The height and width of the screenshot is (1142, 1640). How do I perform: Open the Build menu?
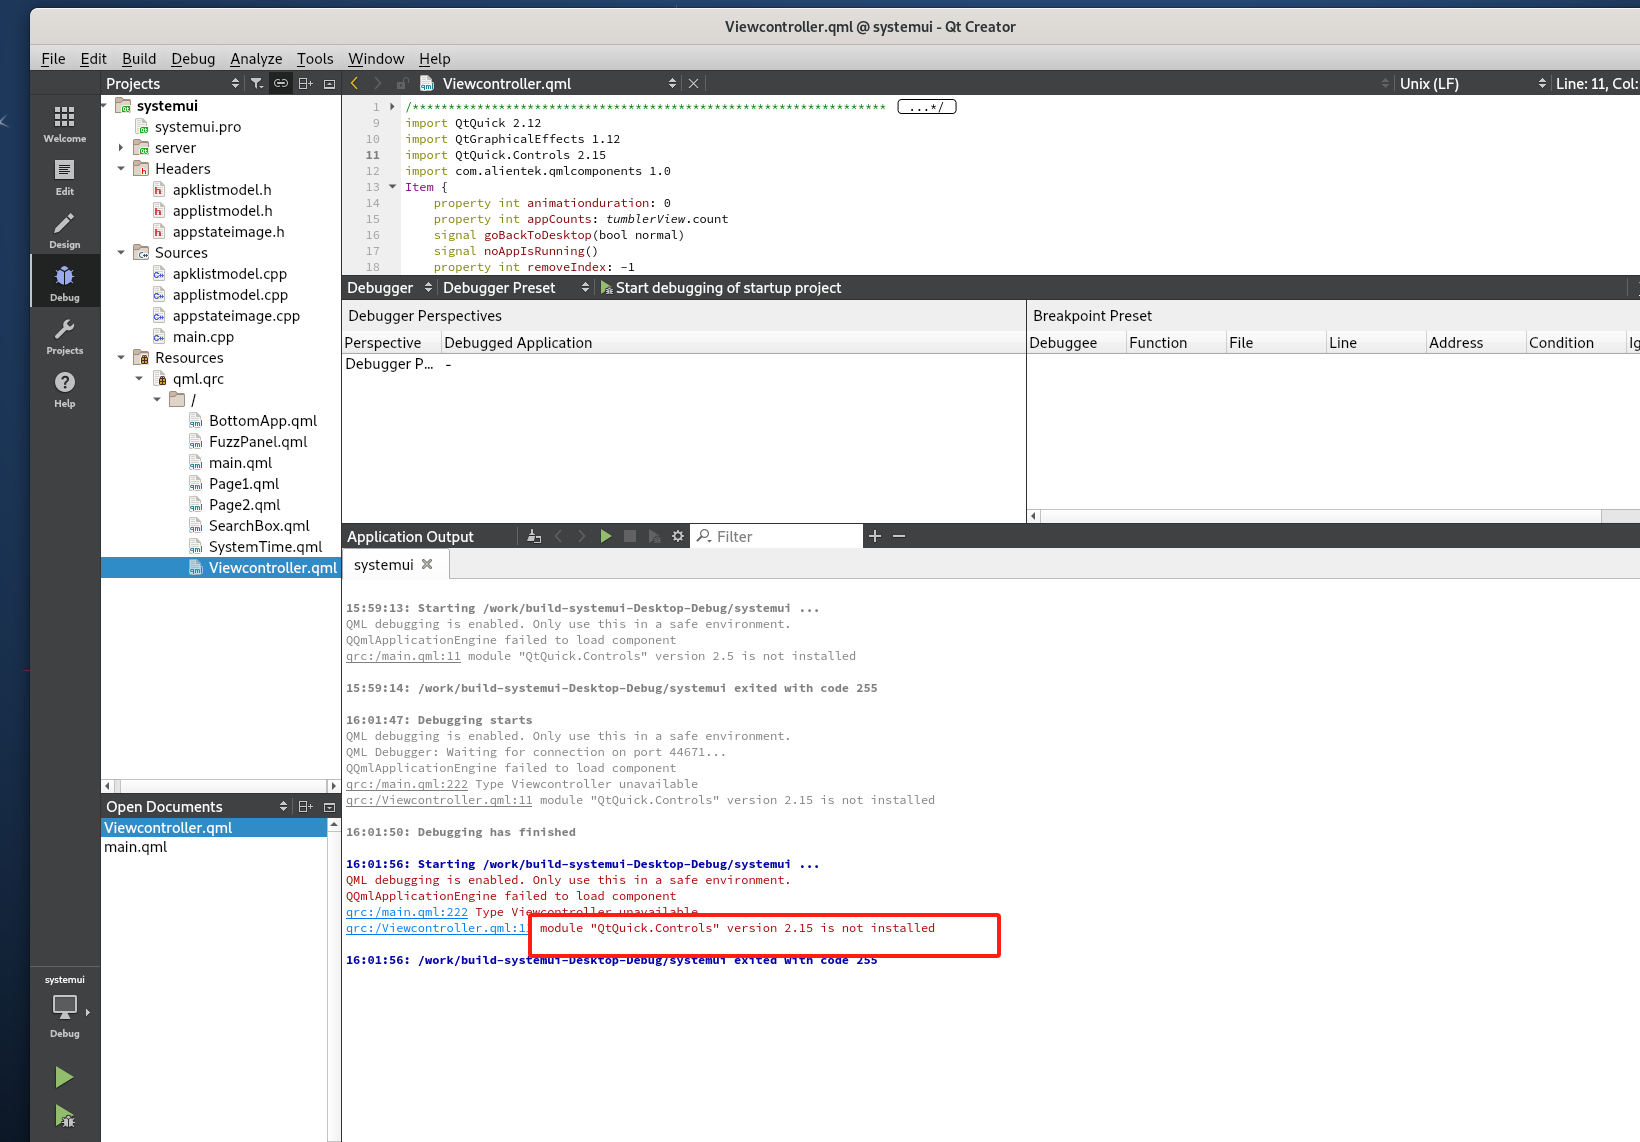click(x=139, y=58)
